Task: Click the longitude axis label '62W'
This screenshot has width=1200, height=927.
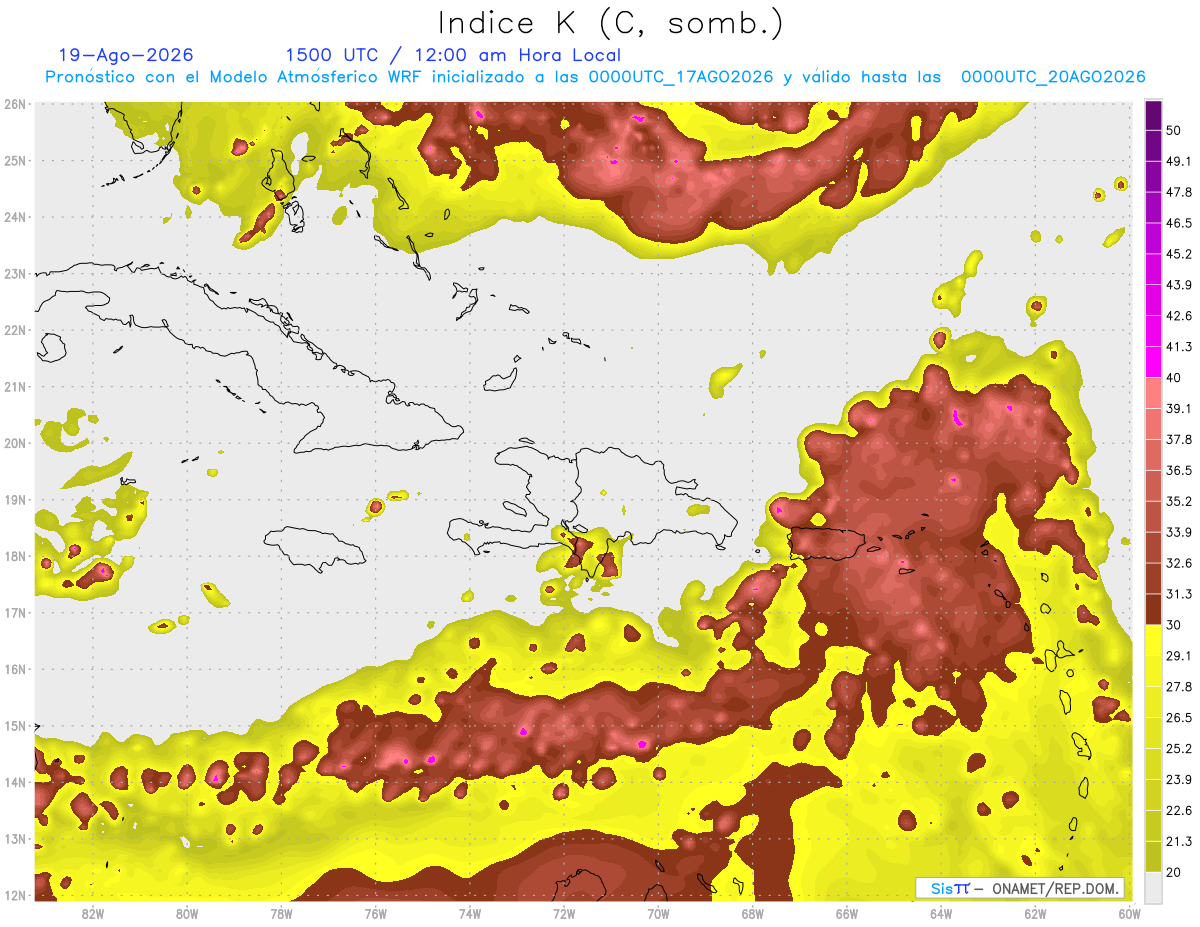Action: point(1034,913)
